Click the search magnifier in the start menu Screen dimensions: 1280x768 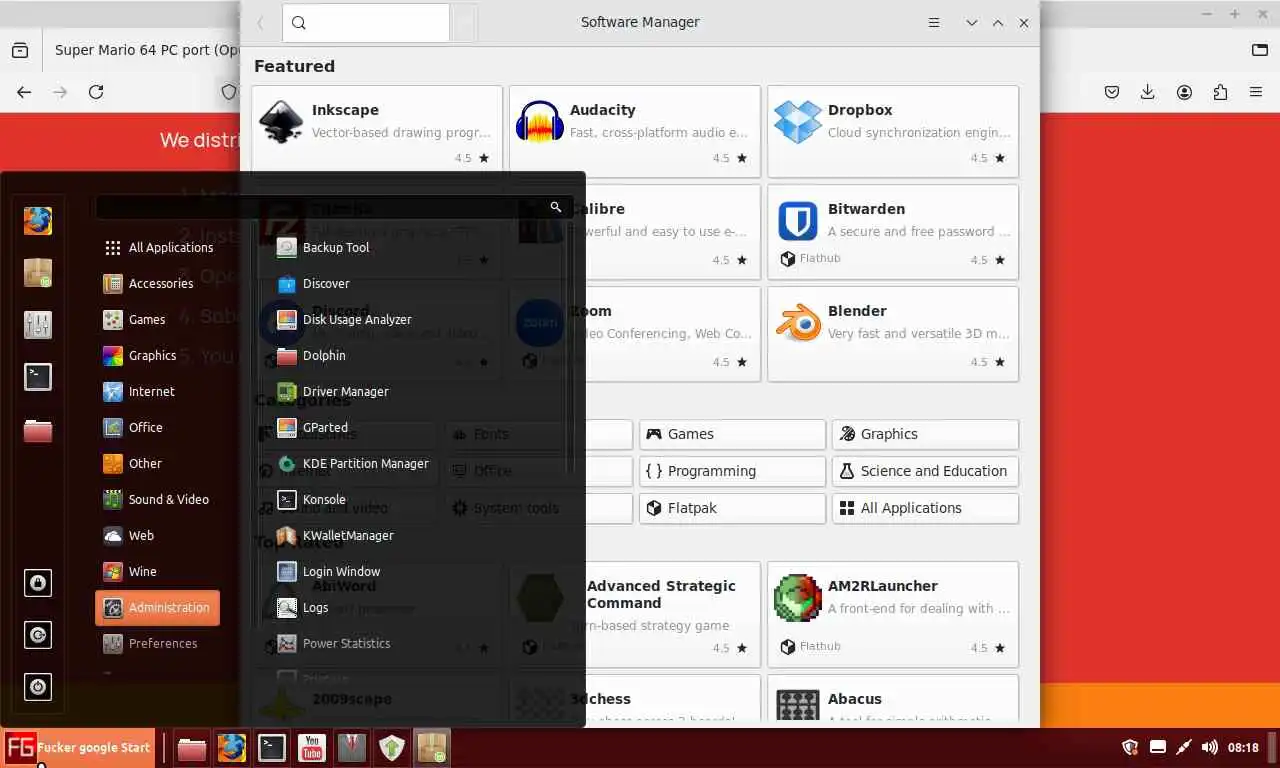click(556, 207)
